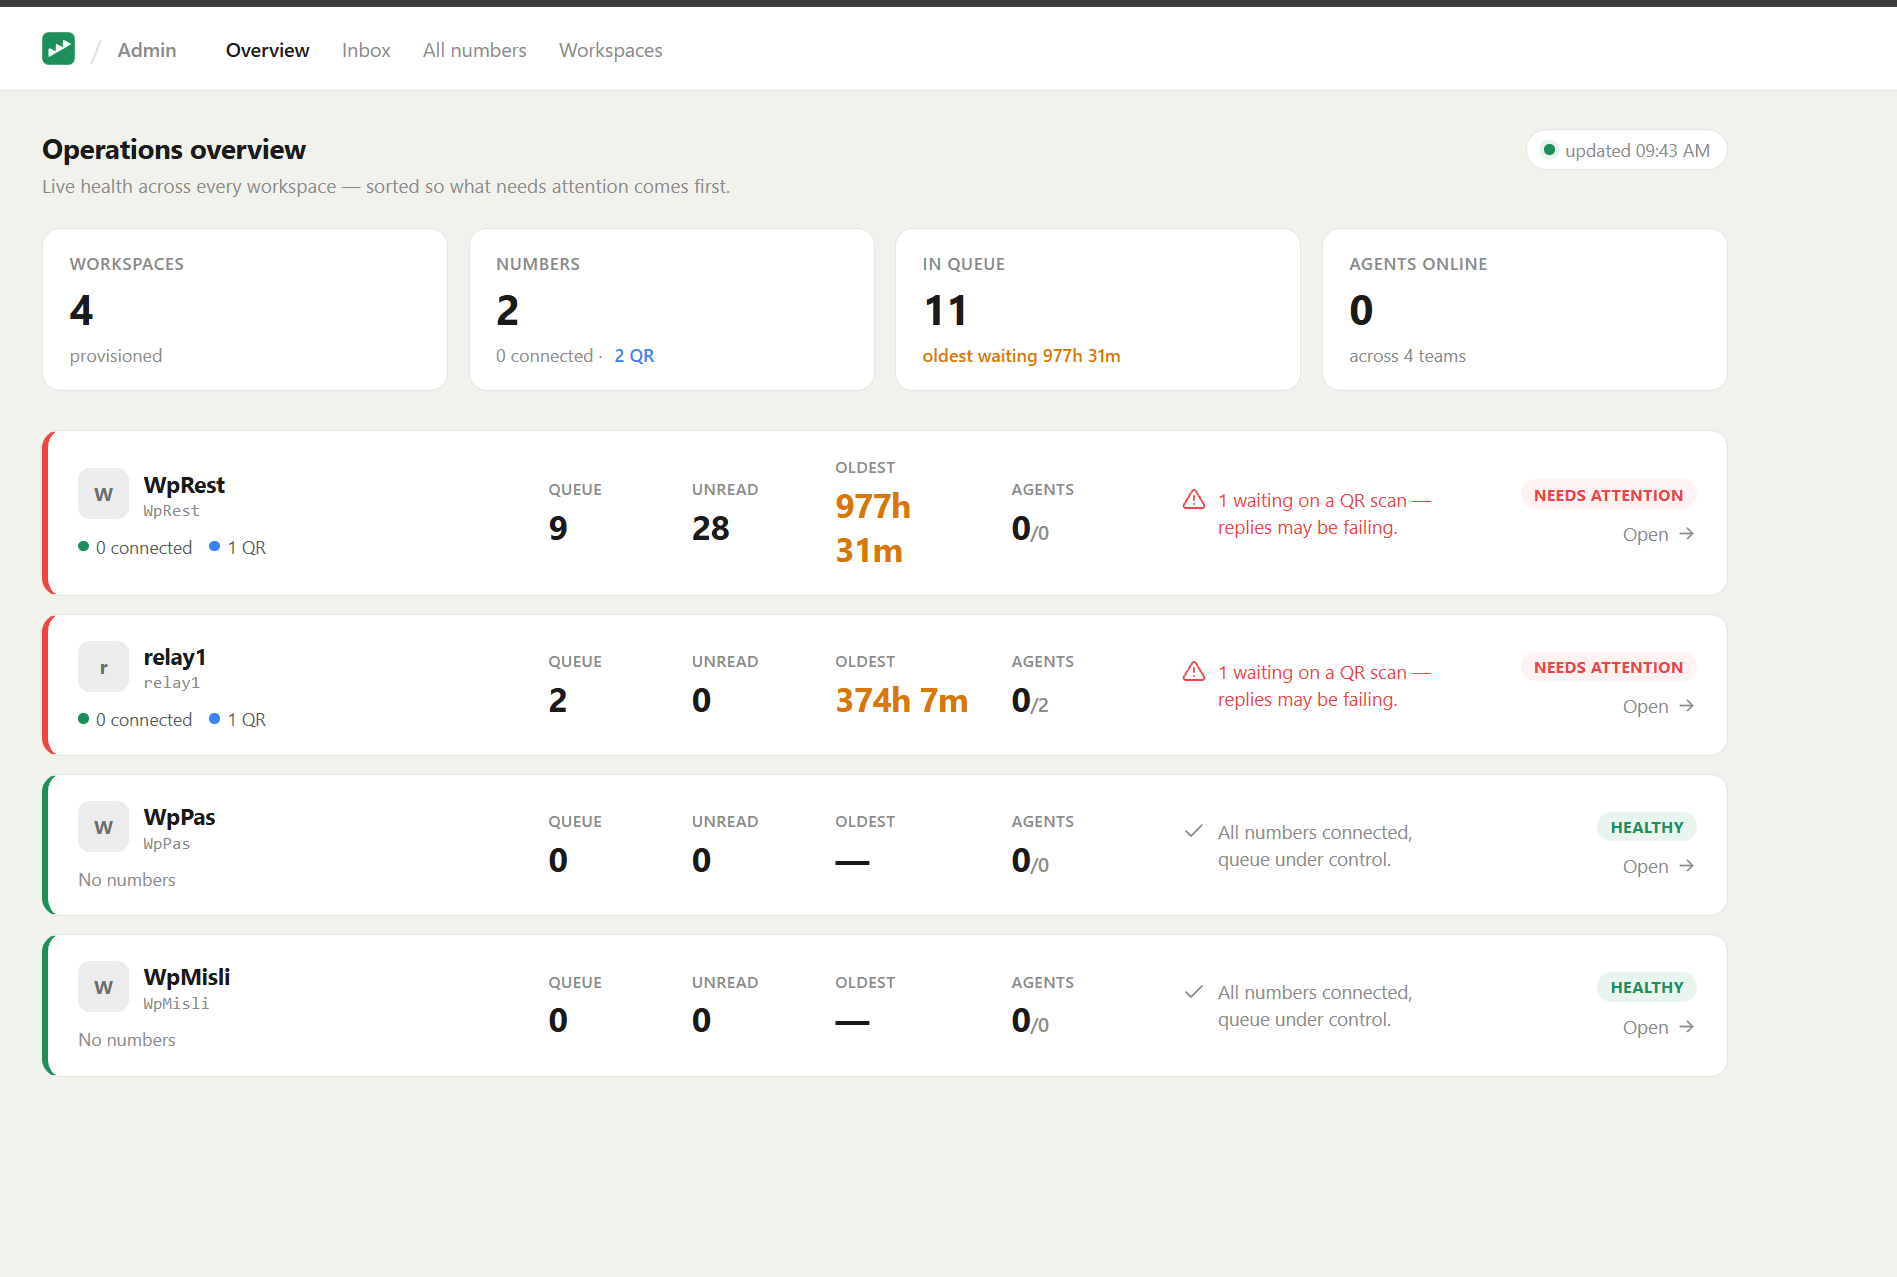Select the Workspaces summary card
The image size is (1897, 1277).
pyautogui.click(x=245, y=310)
